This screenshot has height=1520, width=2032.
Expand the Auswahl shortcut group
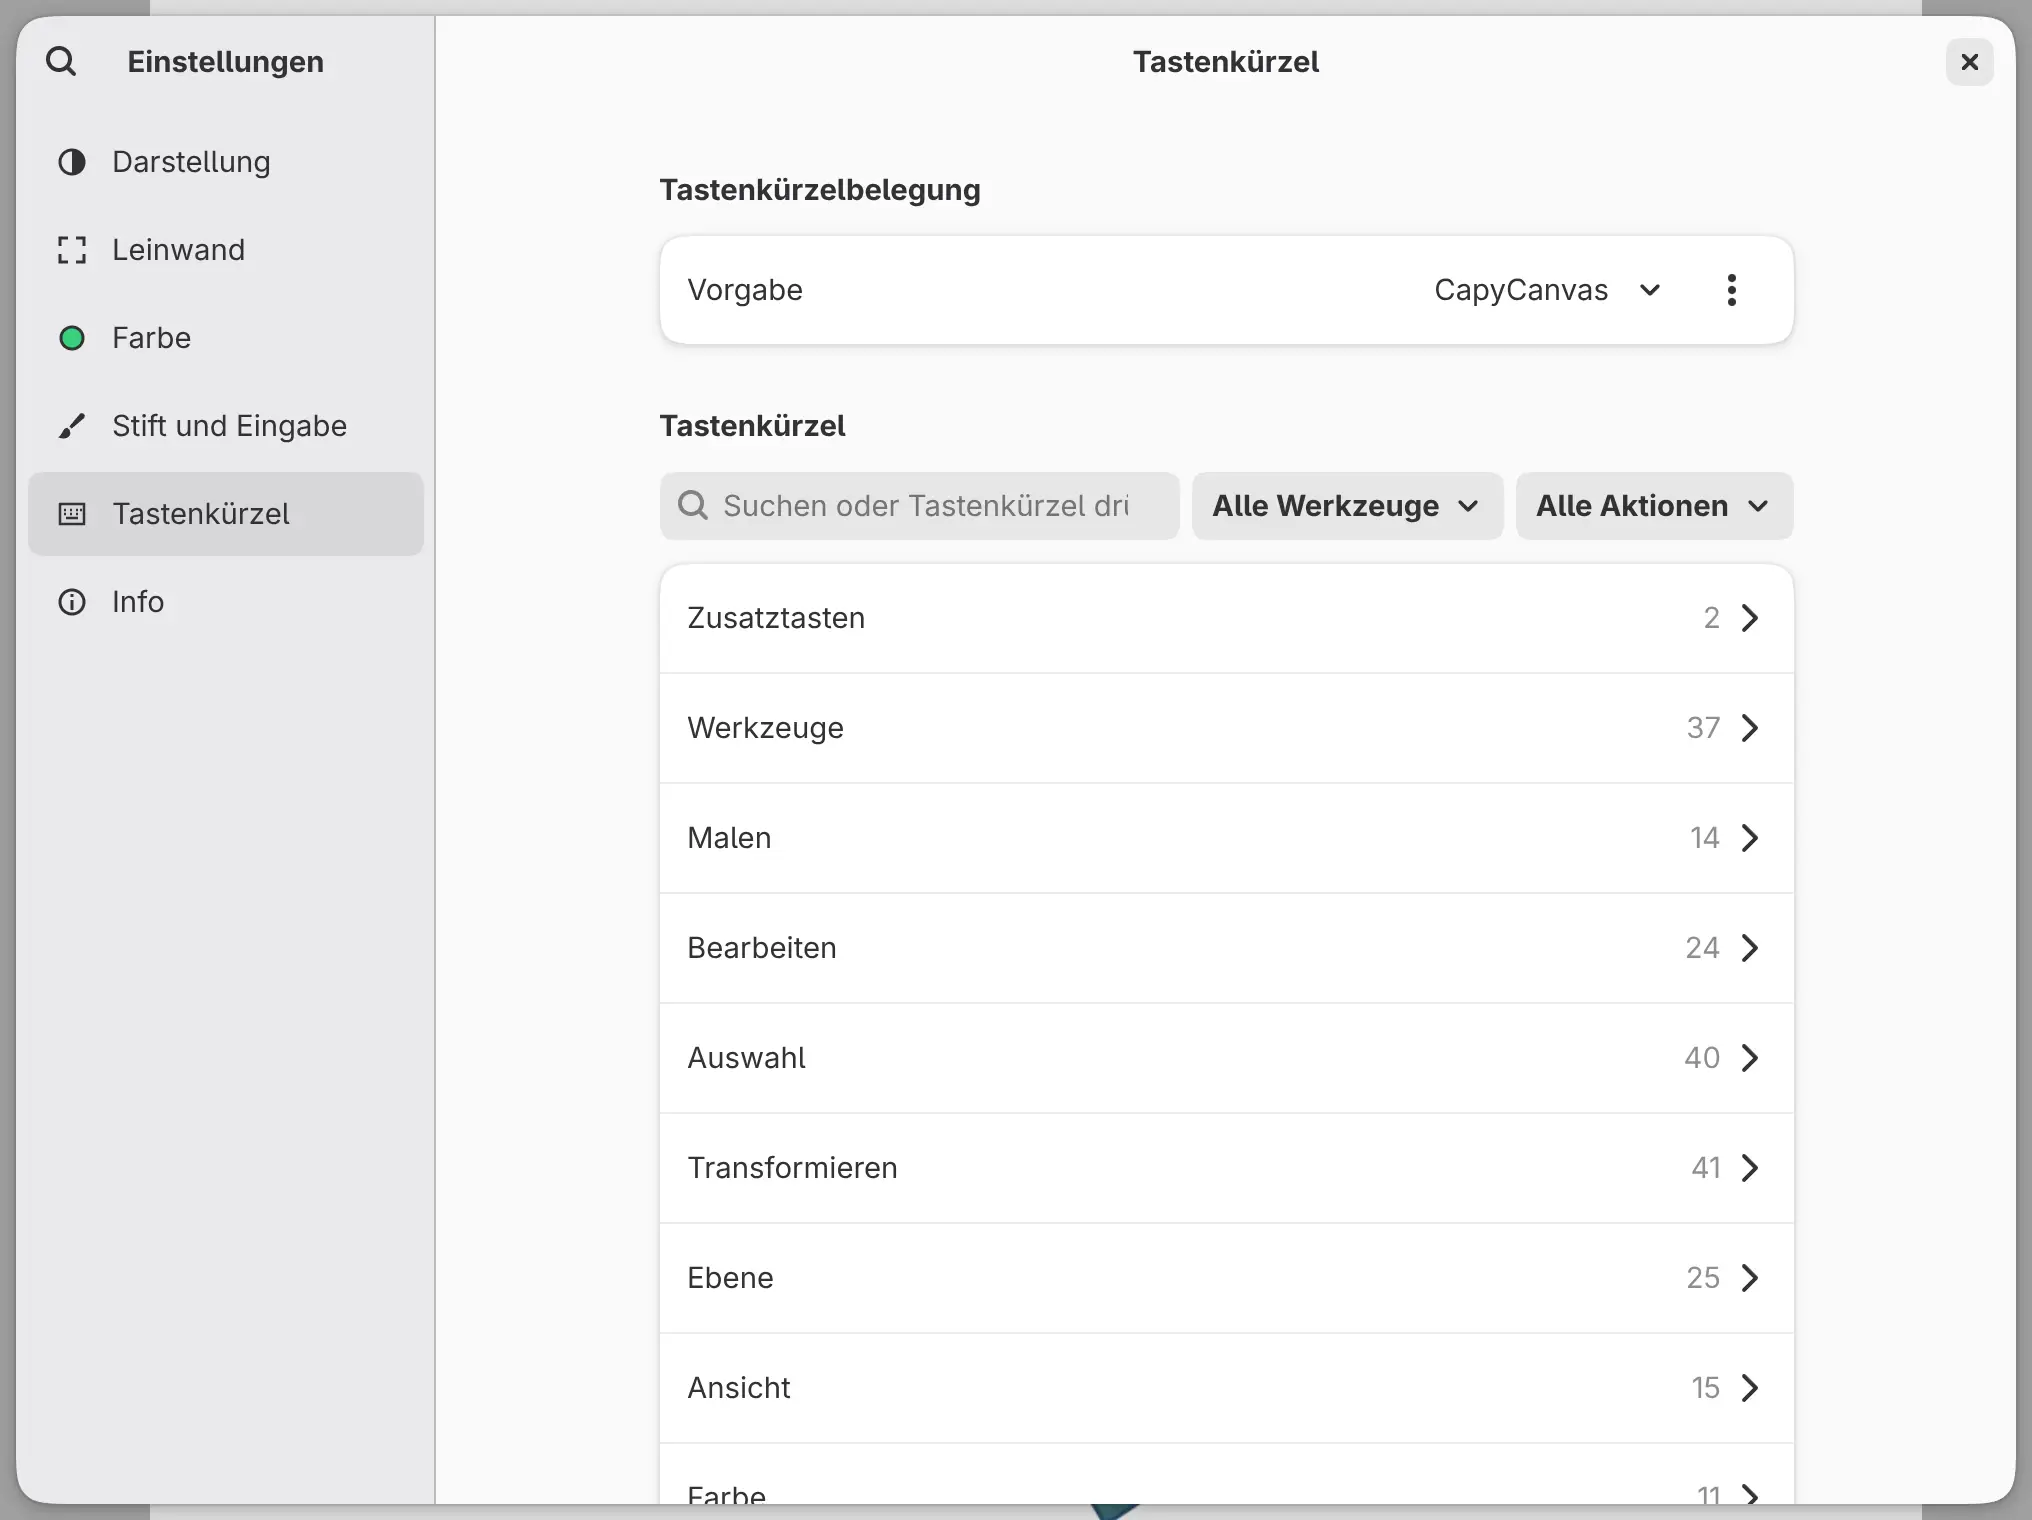pyautogui.click(x=1226, y=1058)
